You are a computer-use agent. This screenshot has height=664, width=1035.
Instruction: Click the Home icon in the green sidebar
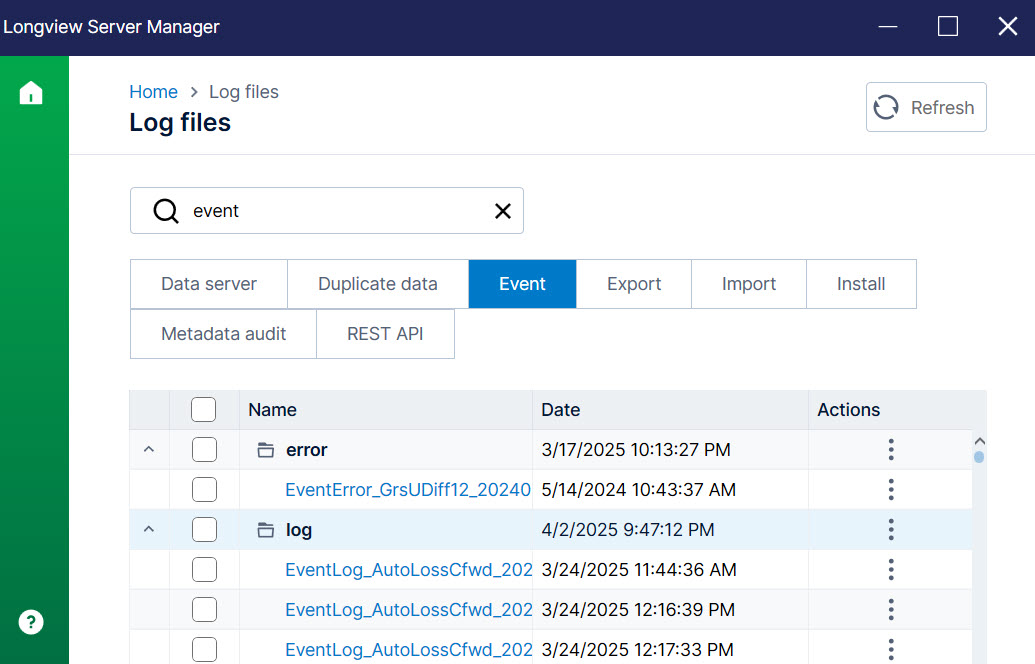point(31,92)
